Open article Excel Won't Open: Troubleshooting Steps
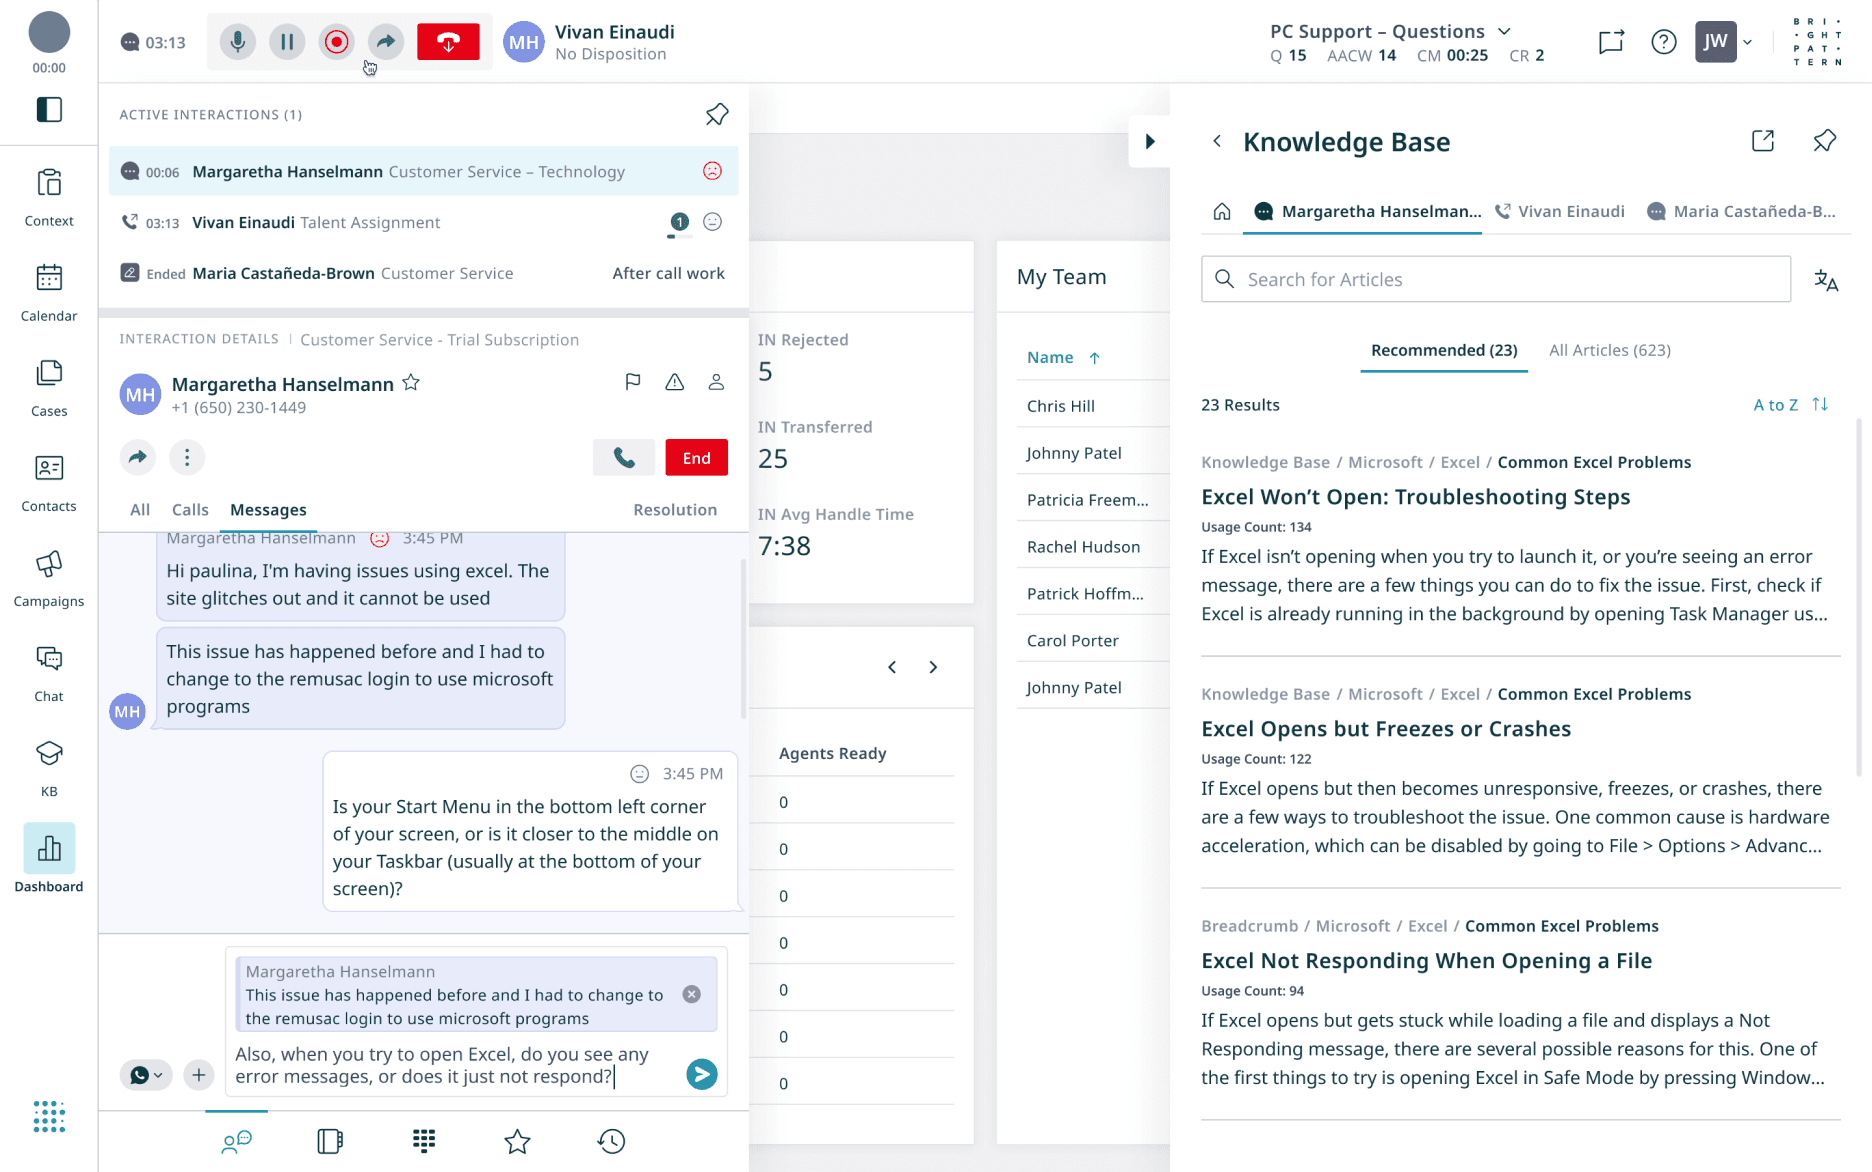 pos(1415,497)
